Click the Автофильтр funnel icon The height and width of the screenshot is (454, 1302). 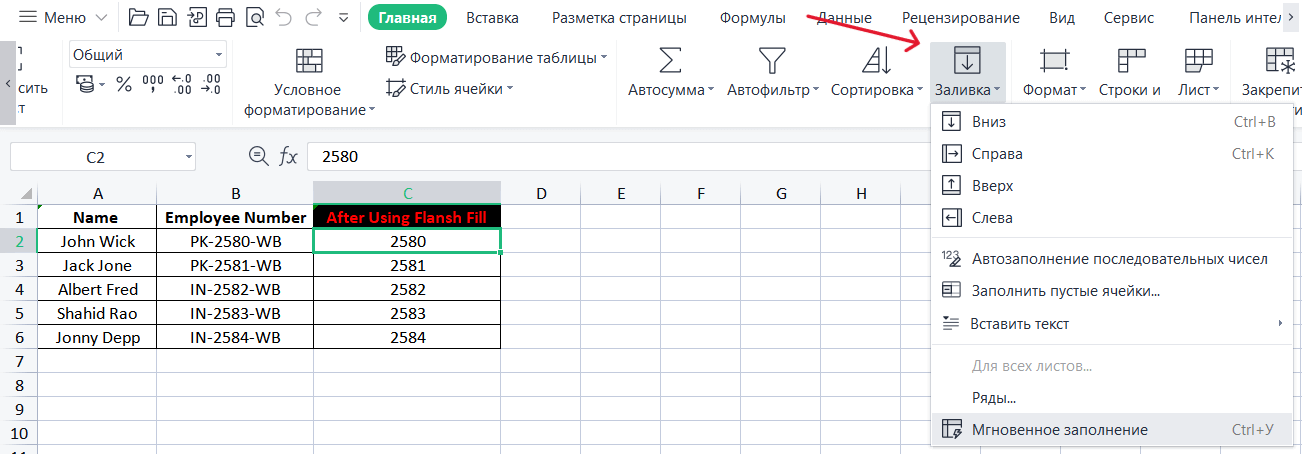[x=770, y=61]
